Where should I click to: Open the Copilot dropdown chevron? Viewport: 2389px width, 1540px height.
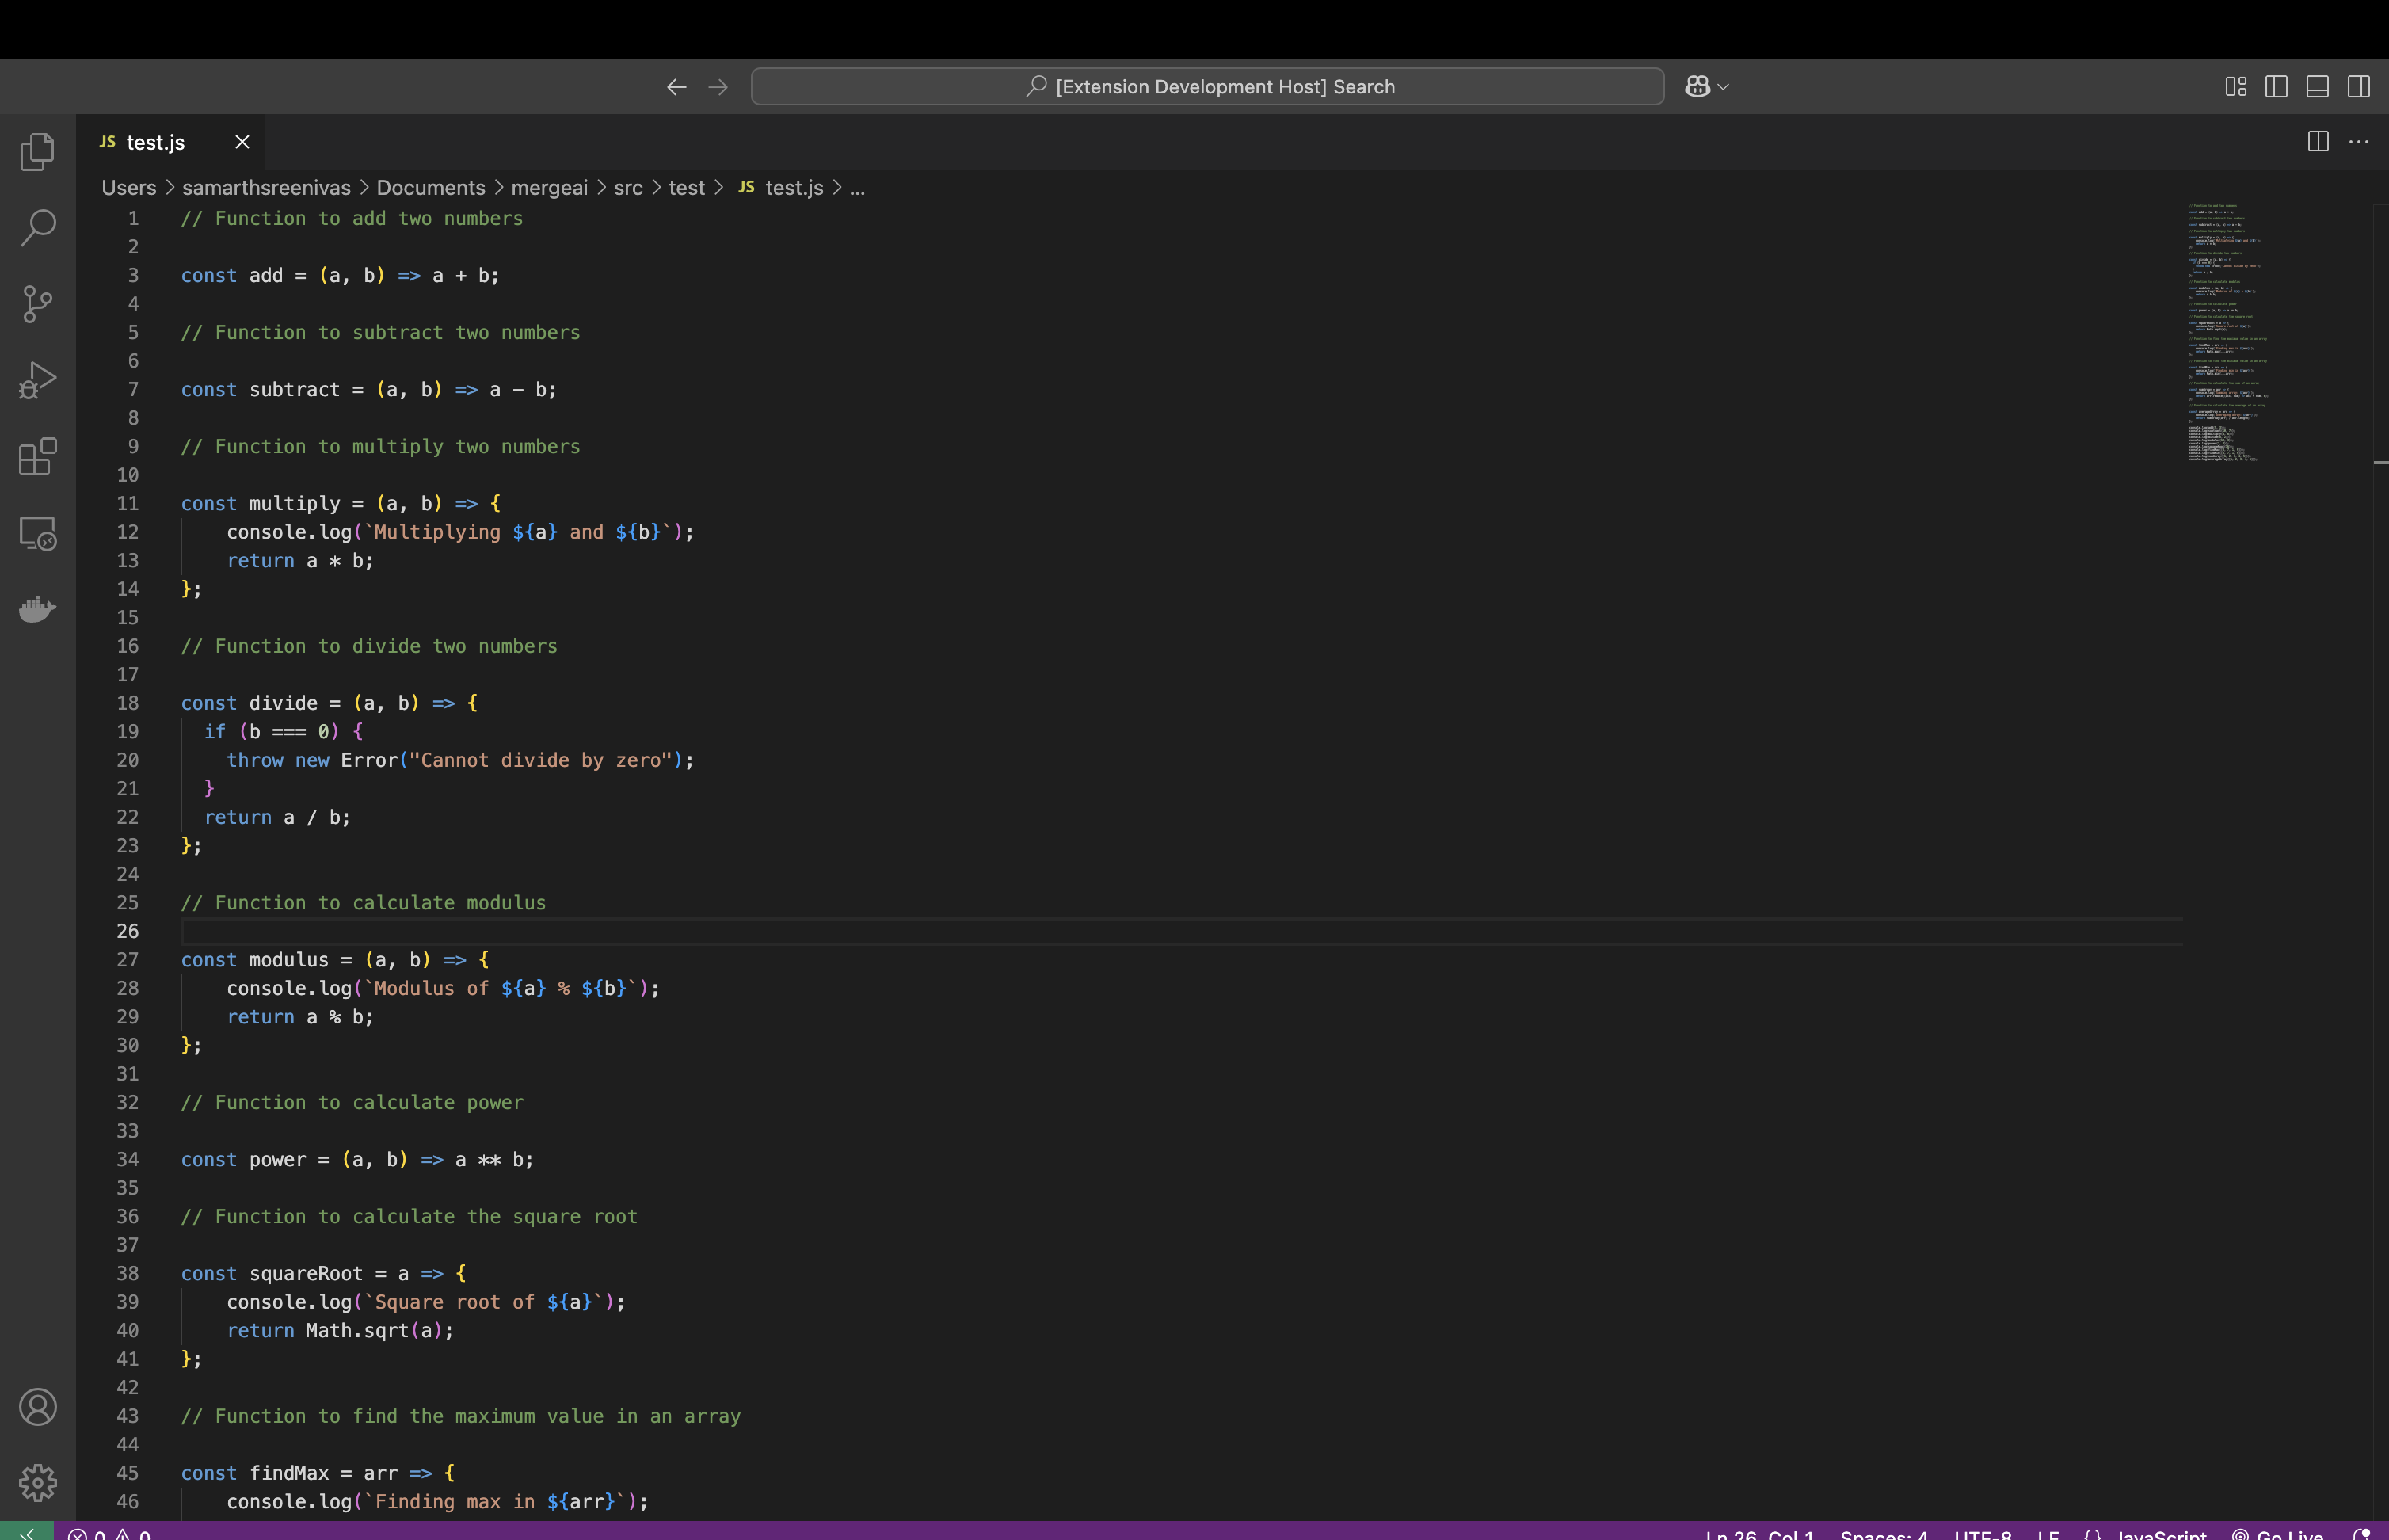[x=1723, y=87]
